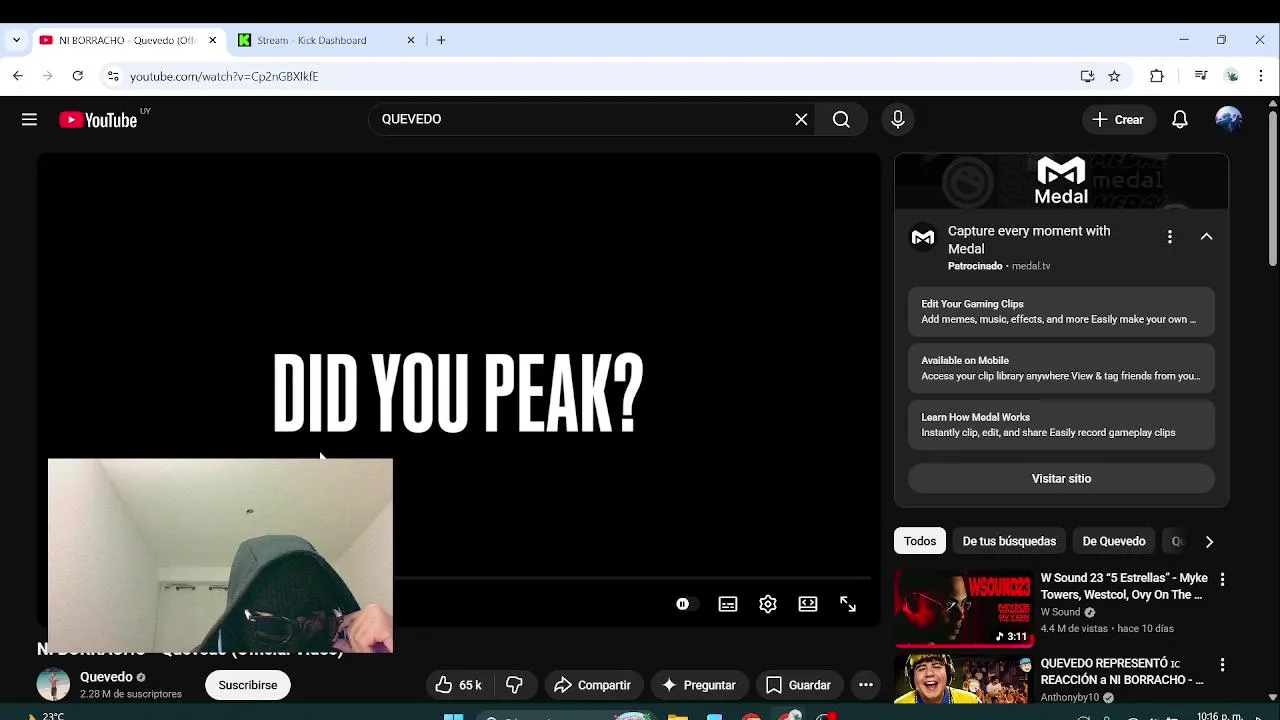Click the scrollbar down arrow
This screenshot has height=720, width=1280.
(1272, 697)
